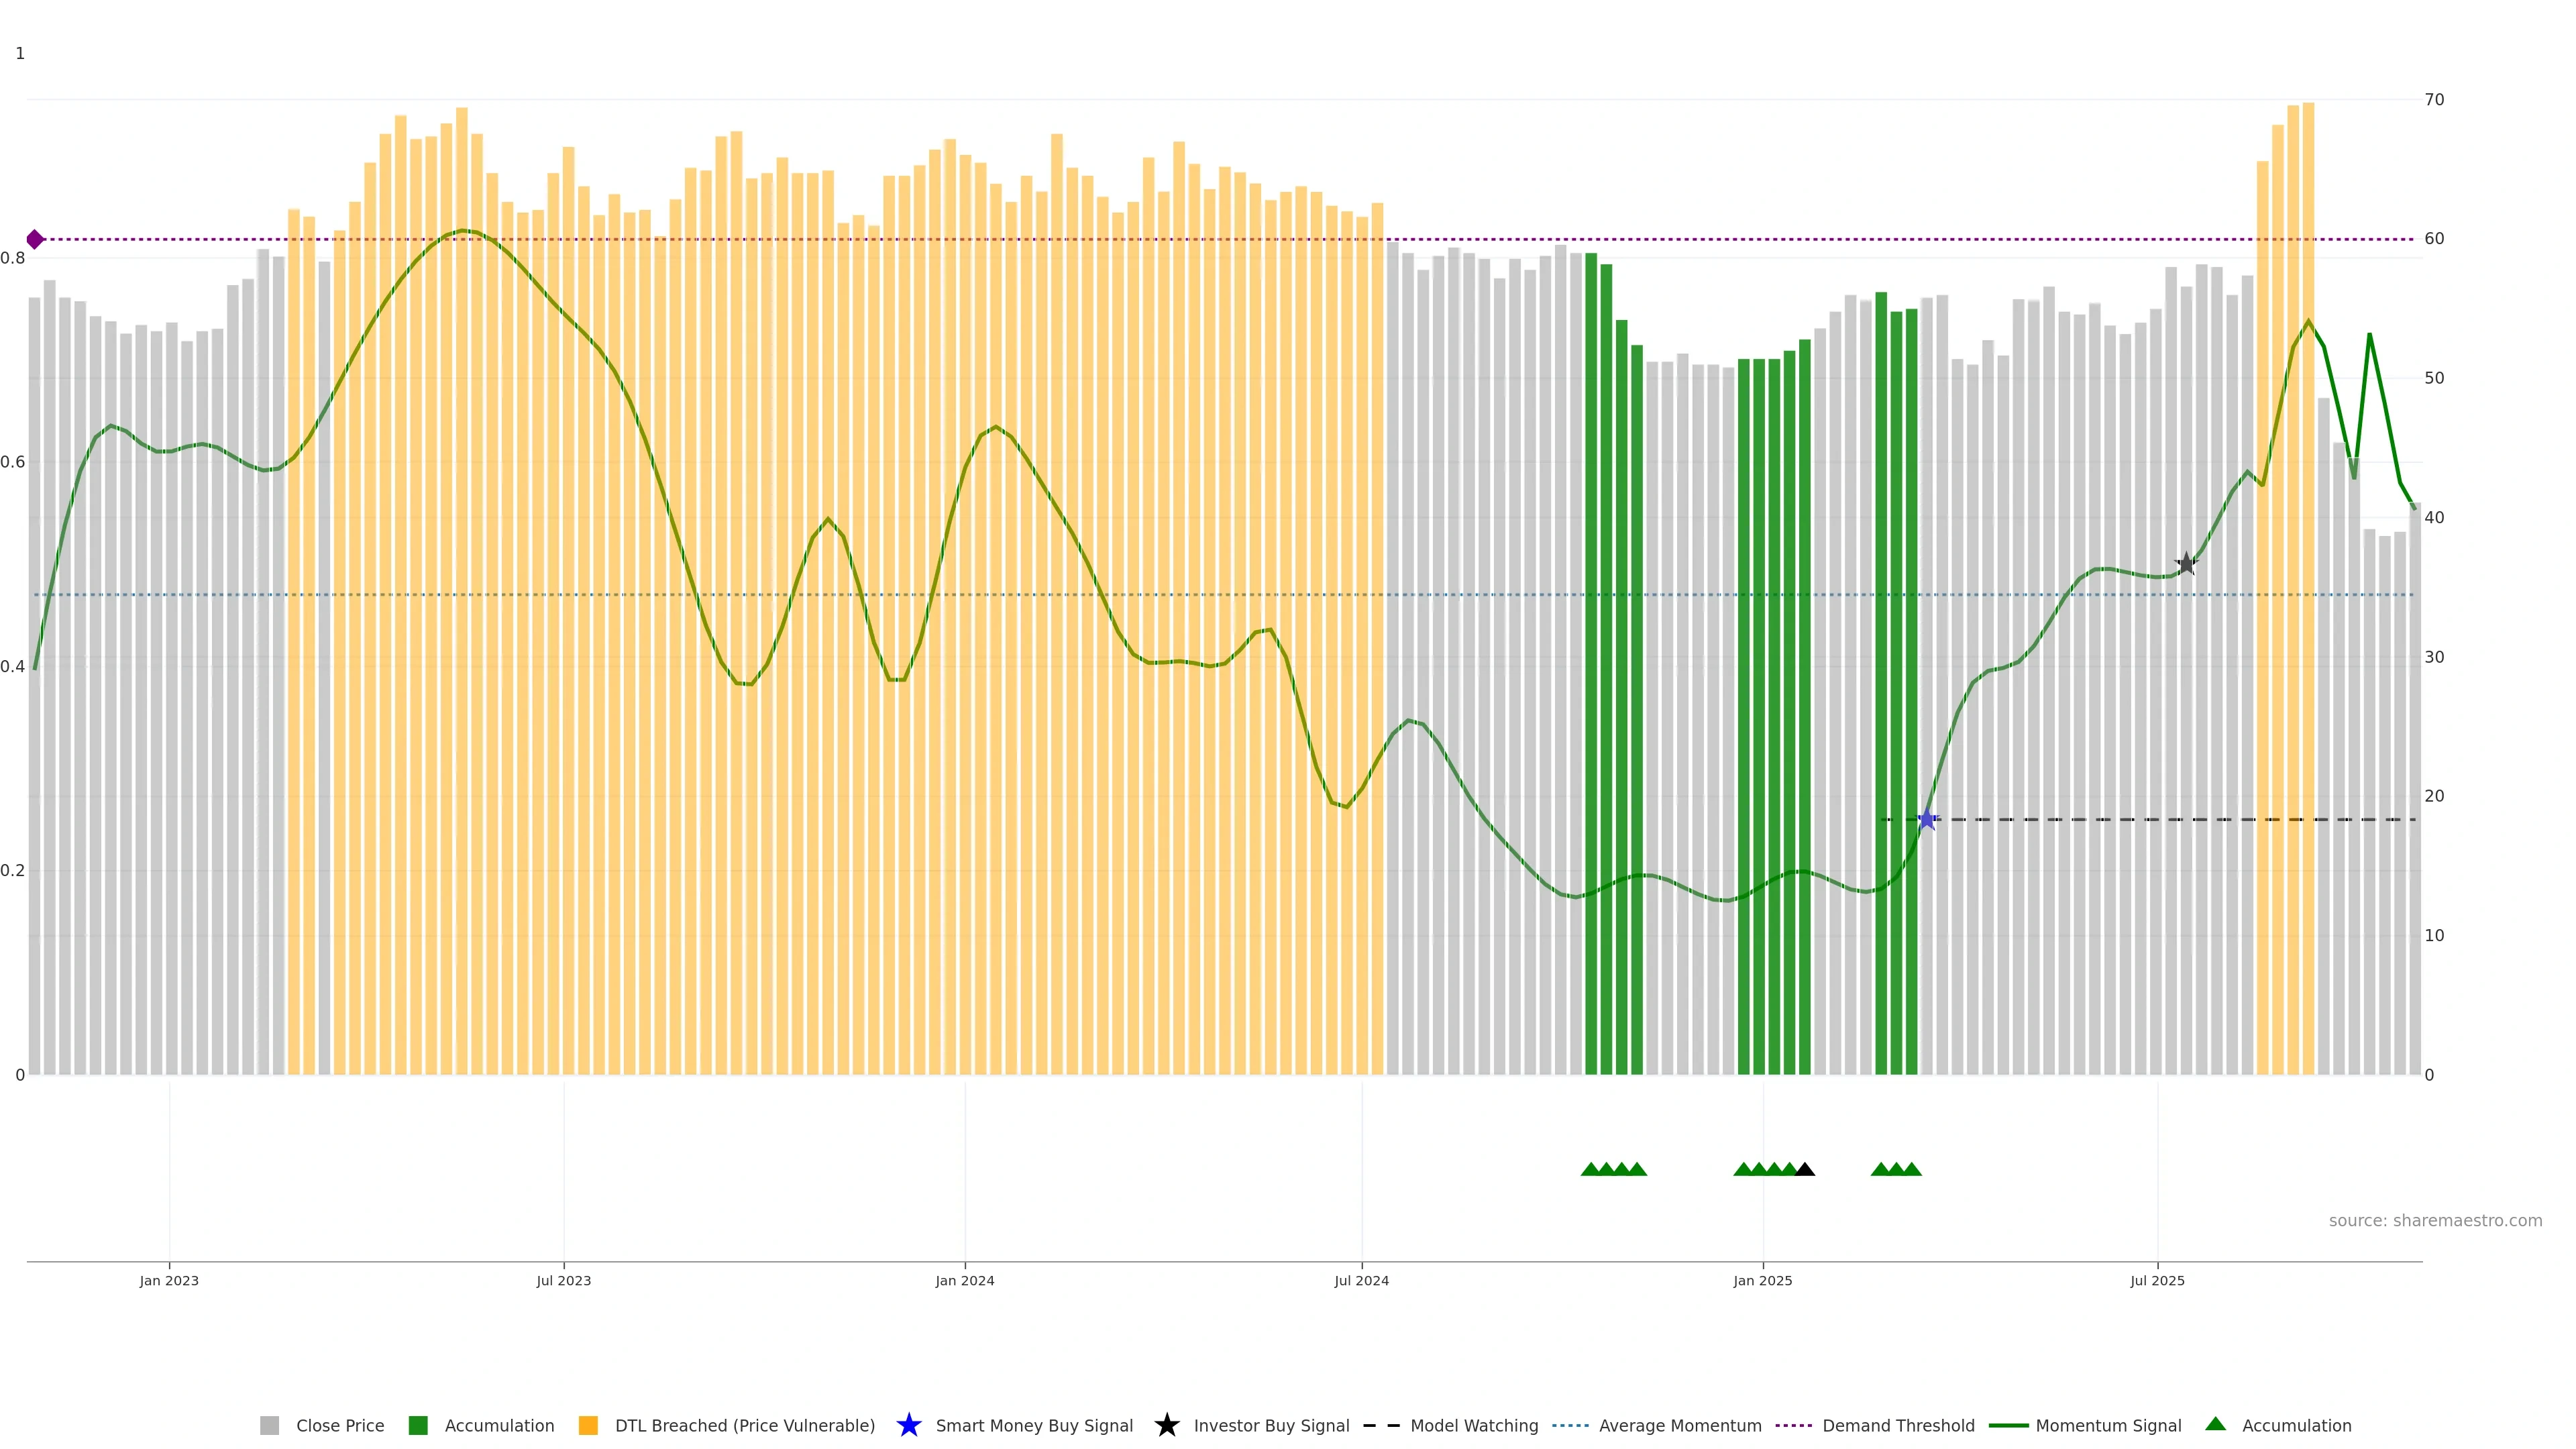
Task: Click black star icon in legend
Action: 1166,1426
